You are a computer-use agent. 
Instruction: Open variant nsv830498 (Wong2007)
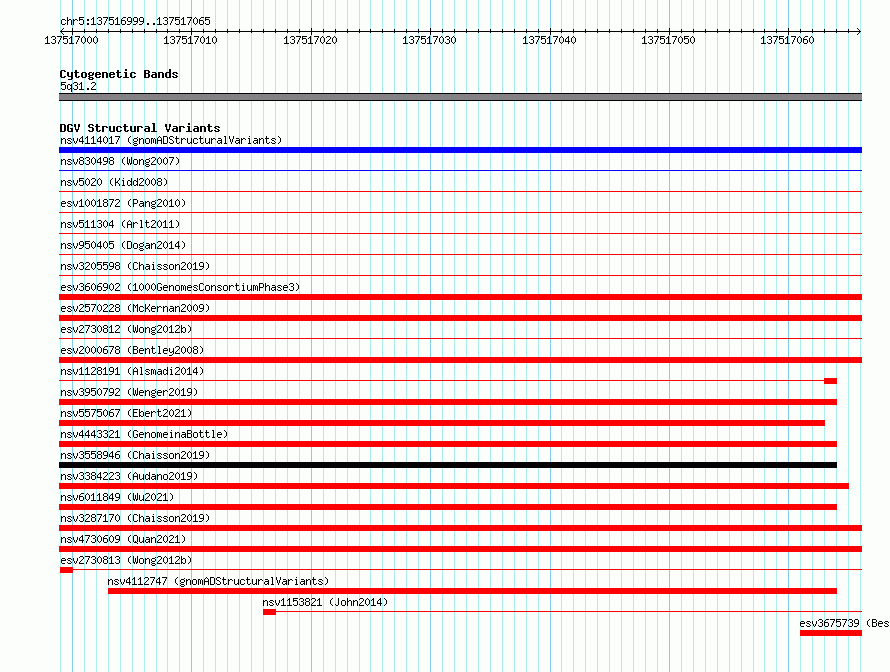pyautogui.click(x=120, y=161)
